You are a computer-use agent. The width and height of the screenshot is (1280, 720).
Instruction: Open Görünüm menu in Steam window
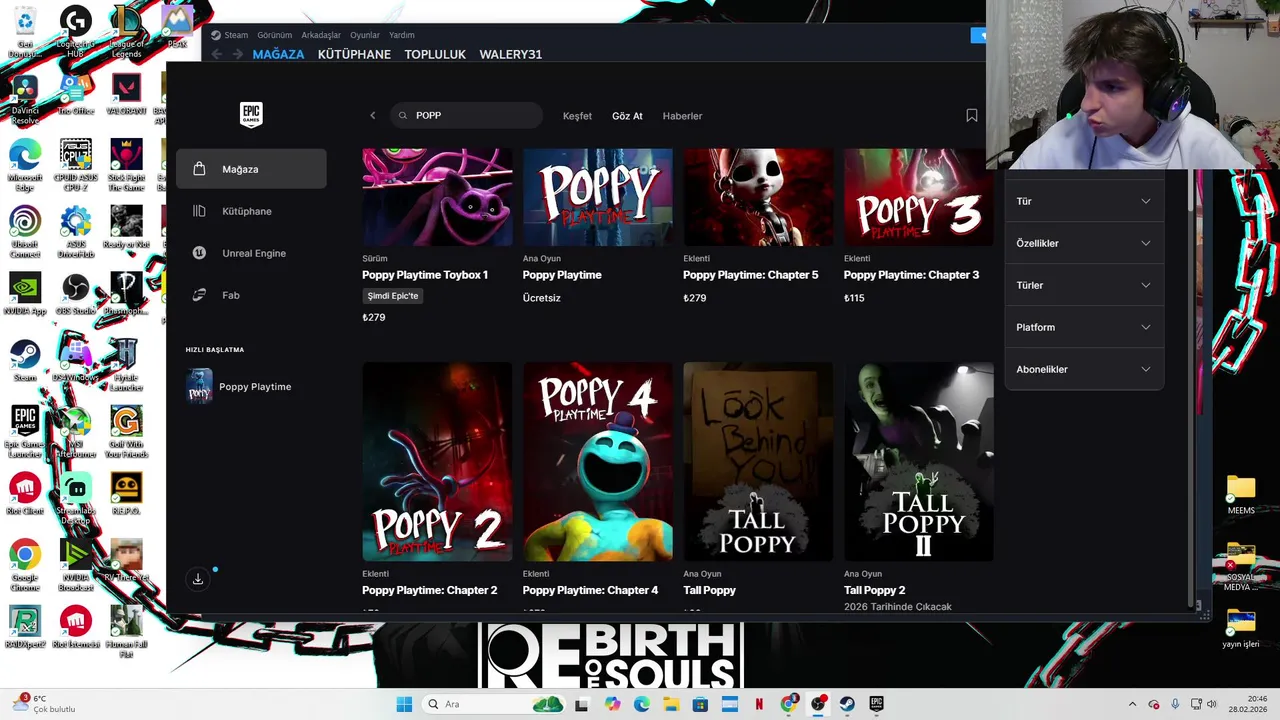tap(274, 35)
